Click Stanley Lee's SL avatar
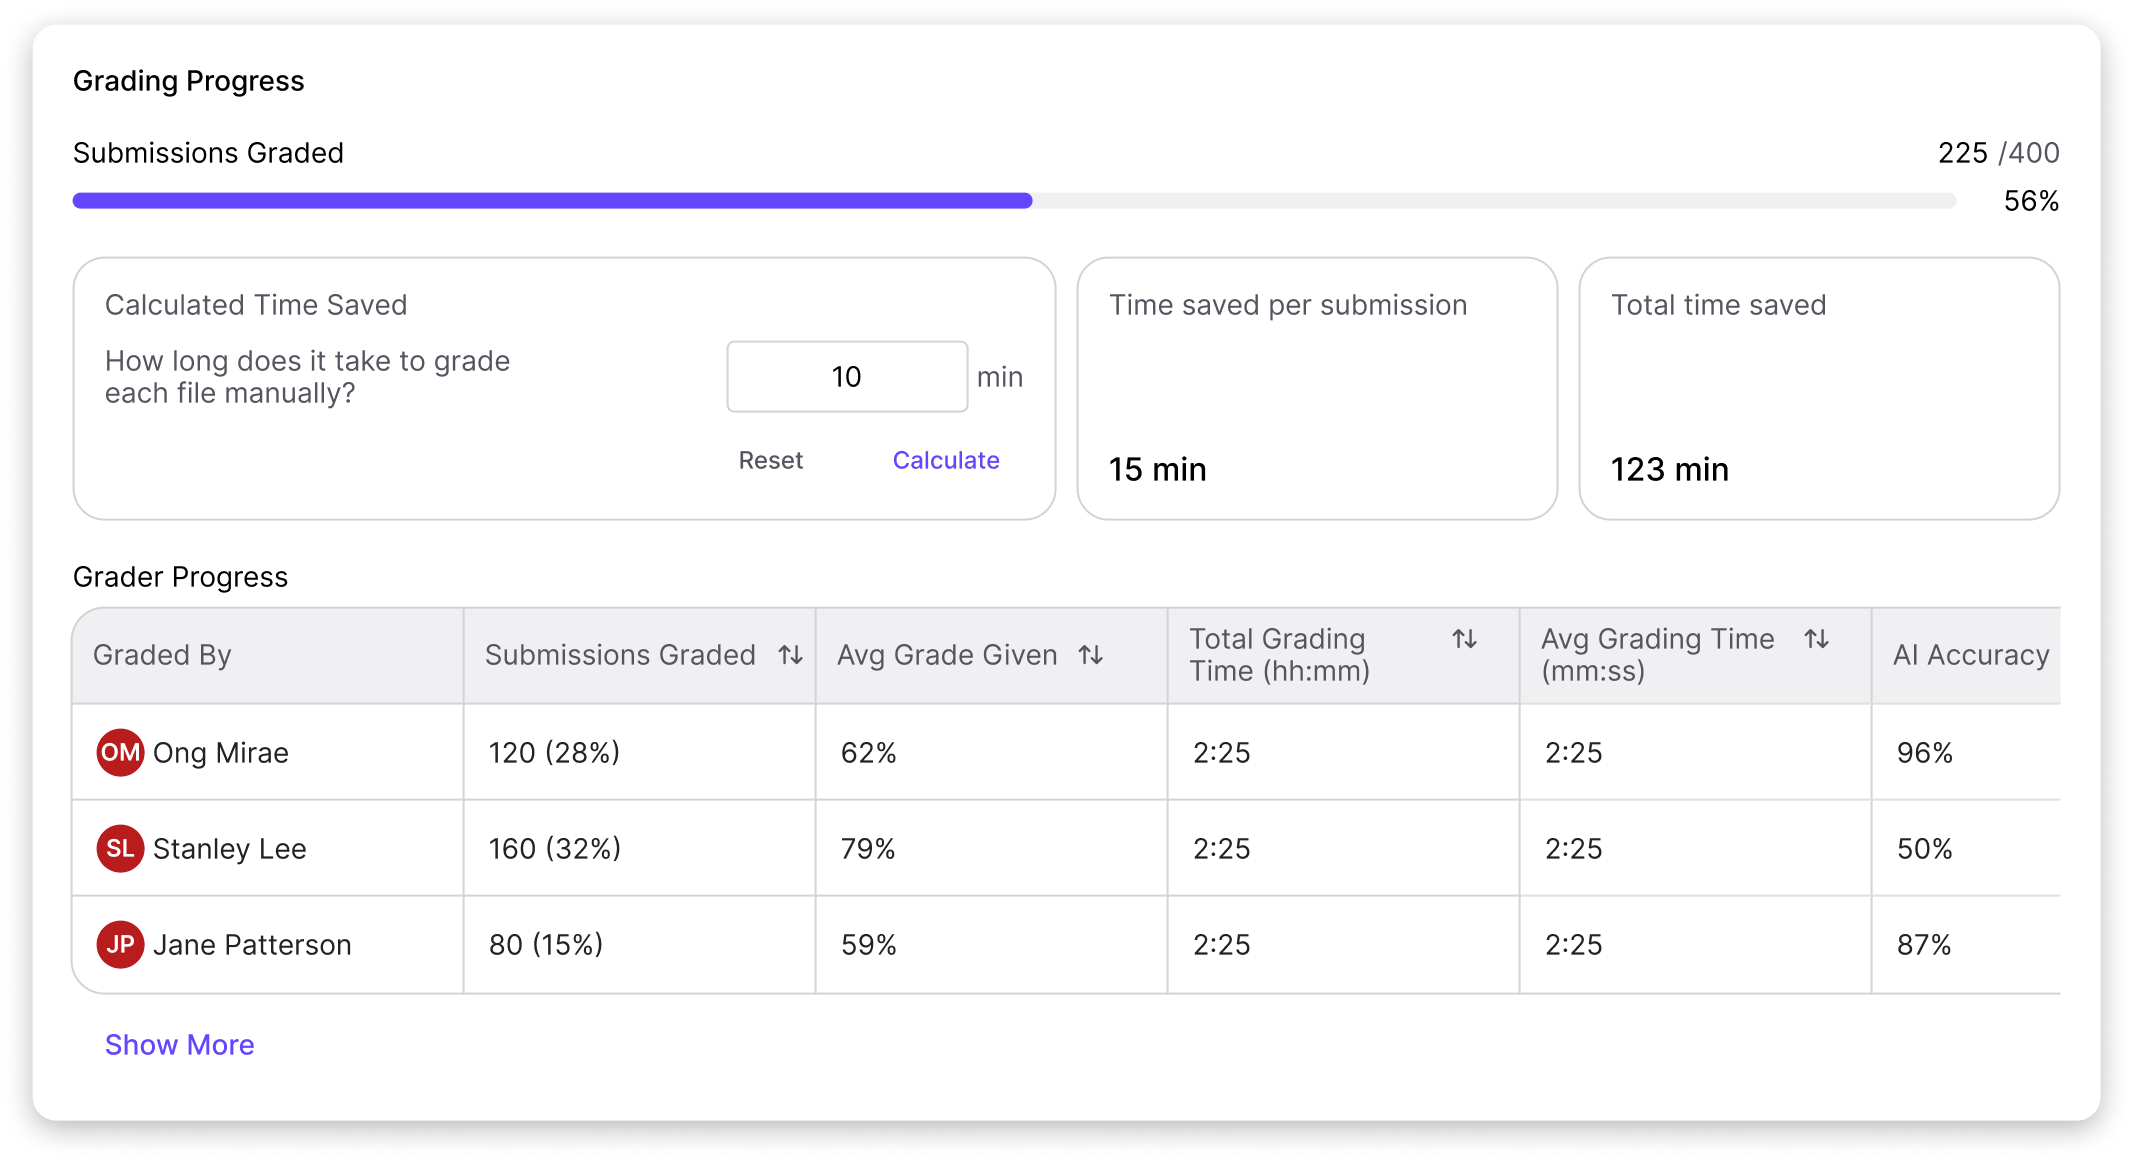This screenshot has height=1162, width=2134. 120,848
